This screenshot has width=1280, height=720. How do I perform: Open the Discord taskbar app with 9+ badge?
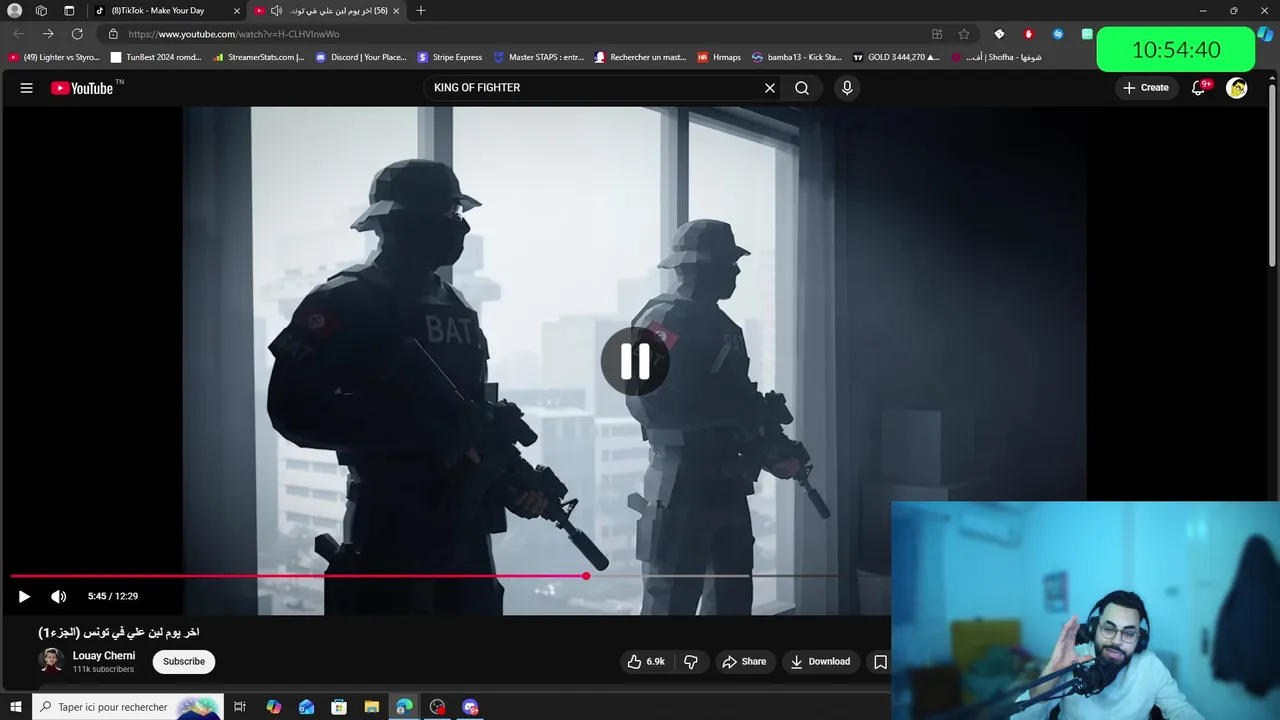click(x=470, y=707)
